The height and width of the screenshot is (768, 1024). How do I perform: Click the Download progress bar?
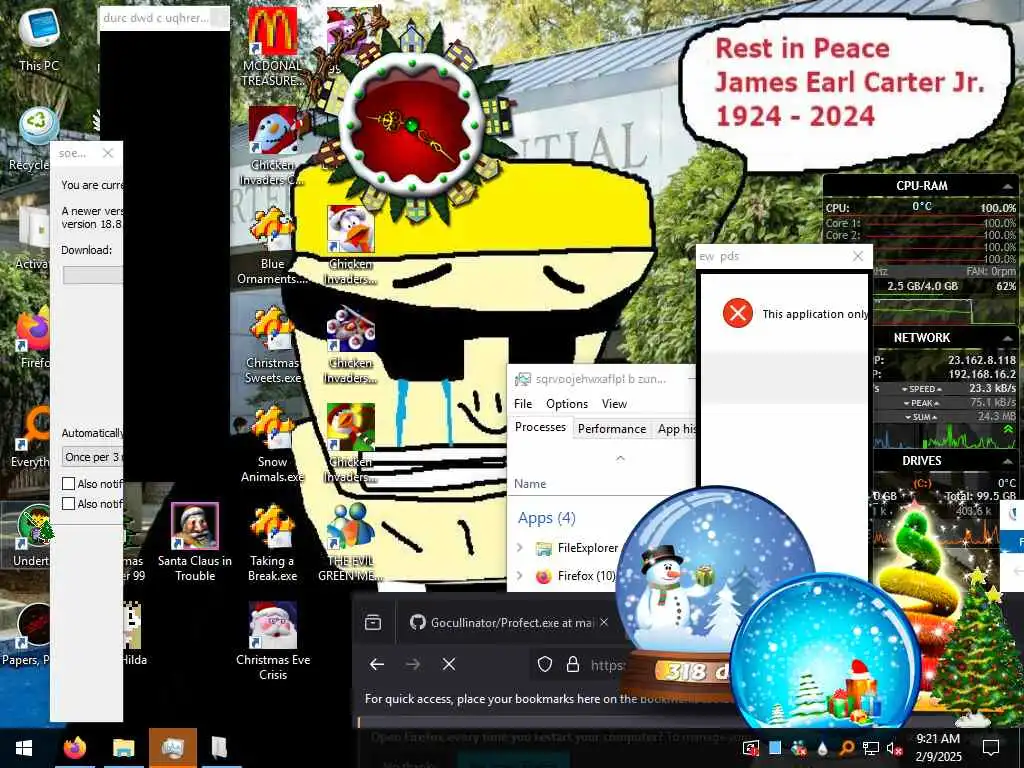[x=93, y=275]
